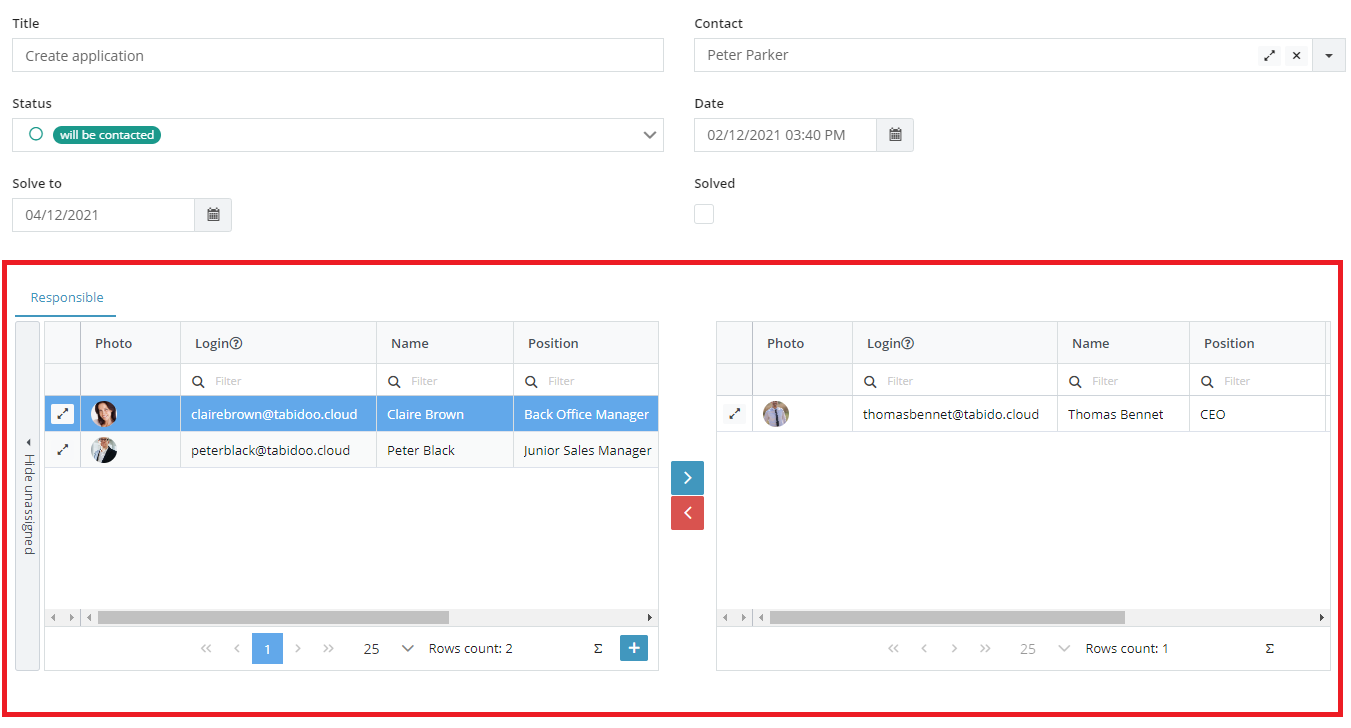This screenshot has width=1351, height=728.
Task: Open left table sum aggregation icon
Action: click(x=598, y=649)
